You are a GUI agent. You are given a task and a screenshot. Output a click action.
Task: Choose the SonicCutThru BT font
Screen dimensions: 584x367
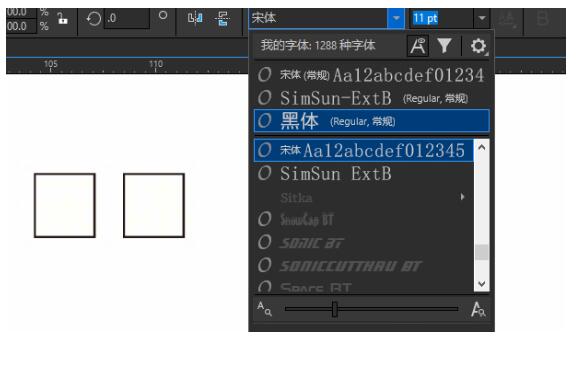[x=364, y=266]
